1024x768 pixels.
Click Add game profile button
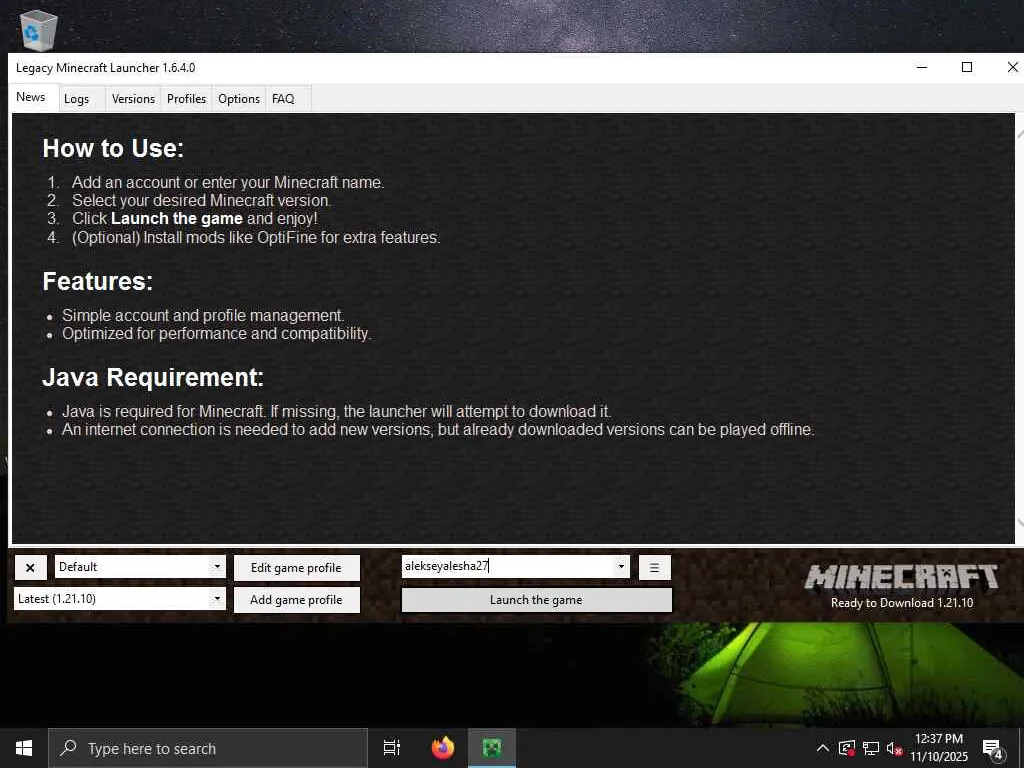(x=296, y=600)
